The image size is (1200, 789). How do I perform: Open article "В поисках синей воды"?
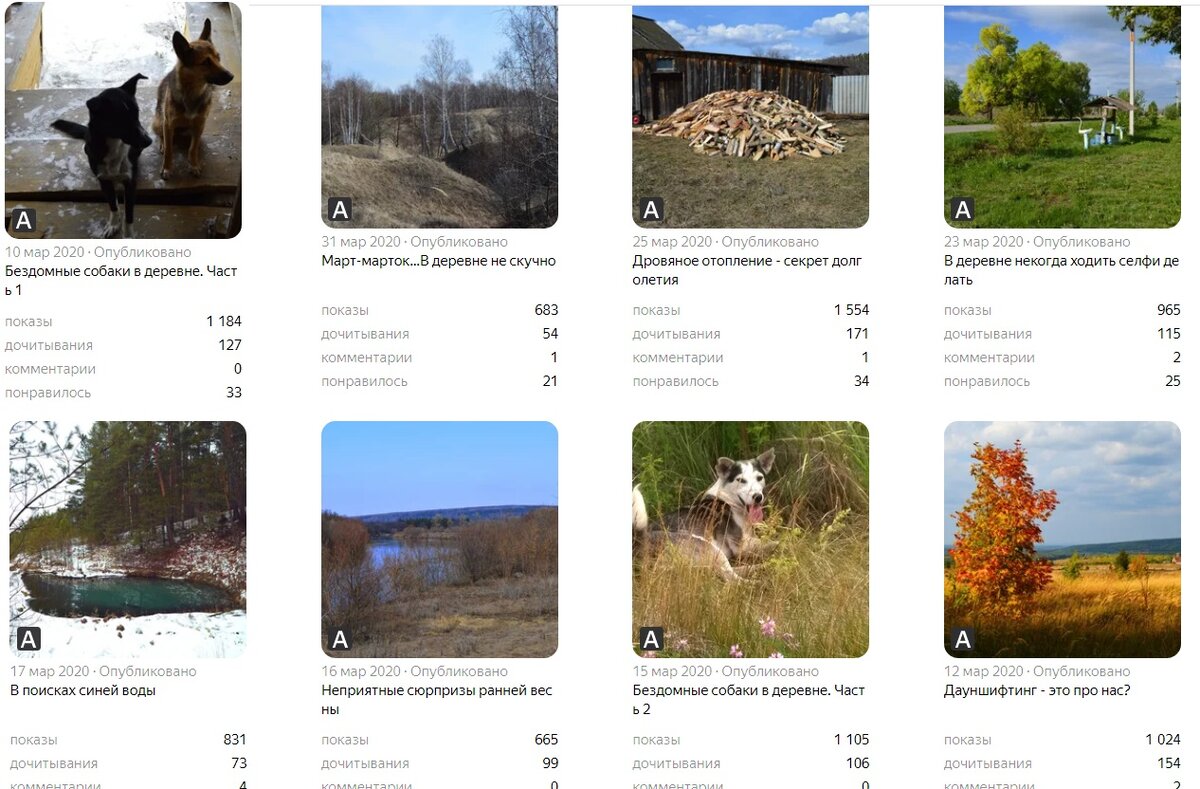click(83, 690)
